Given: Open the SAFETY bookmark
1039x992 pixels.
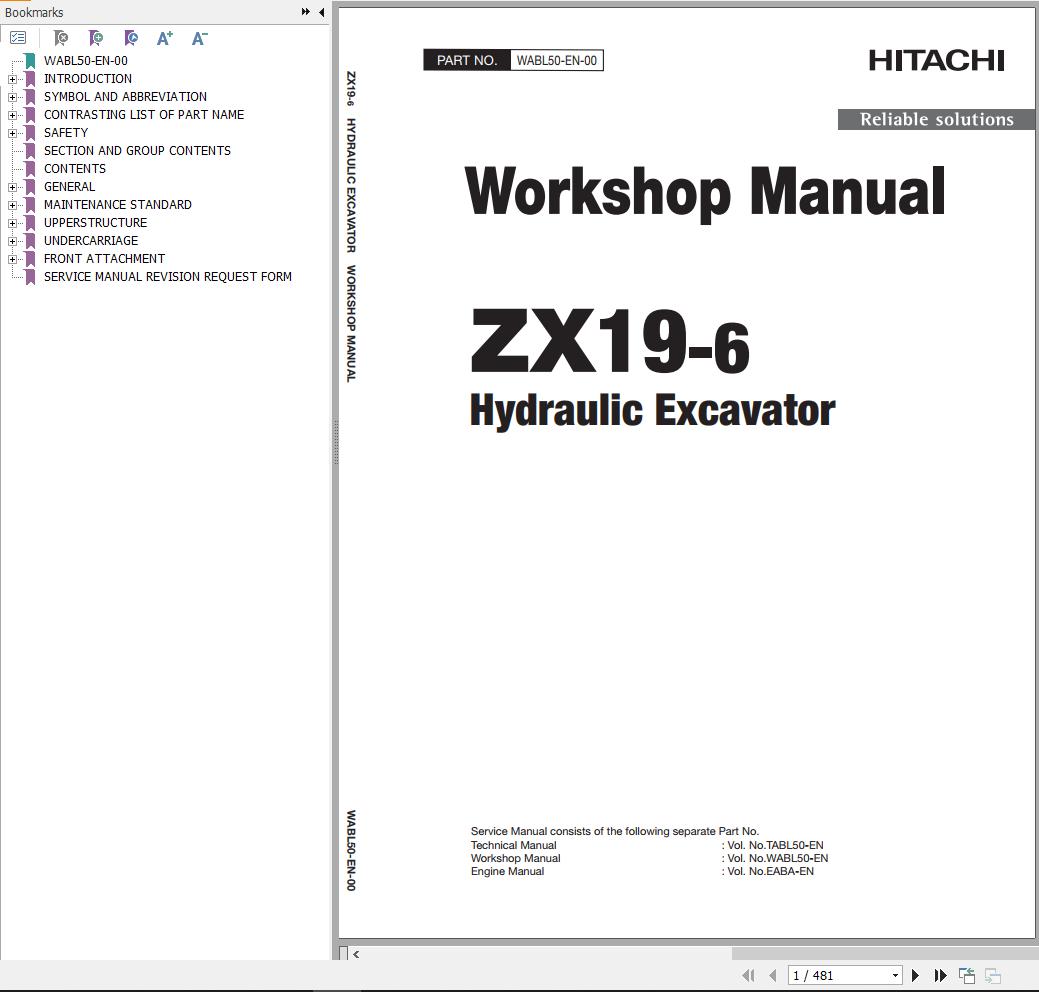Looking at the screenshot, I should point(66,133).
